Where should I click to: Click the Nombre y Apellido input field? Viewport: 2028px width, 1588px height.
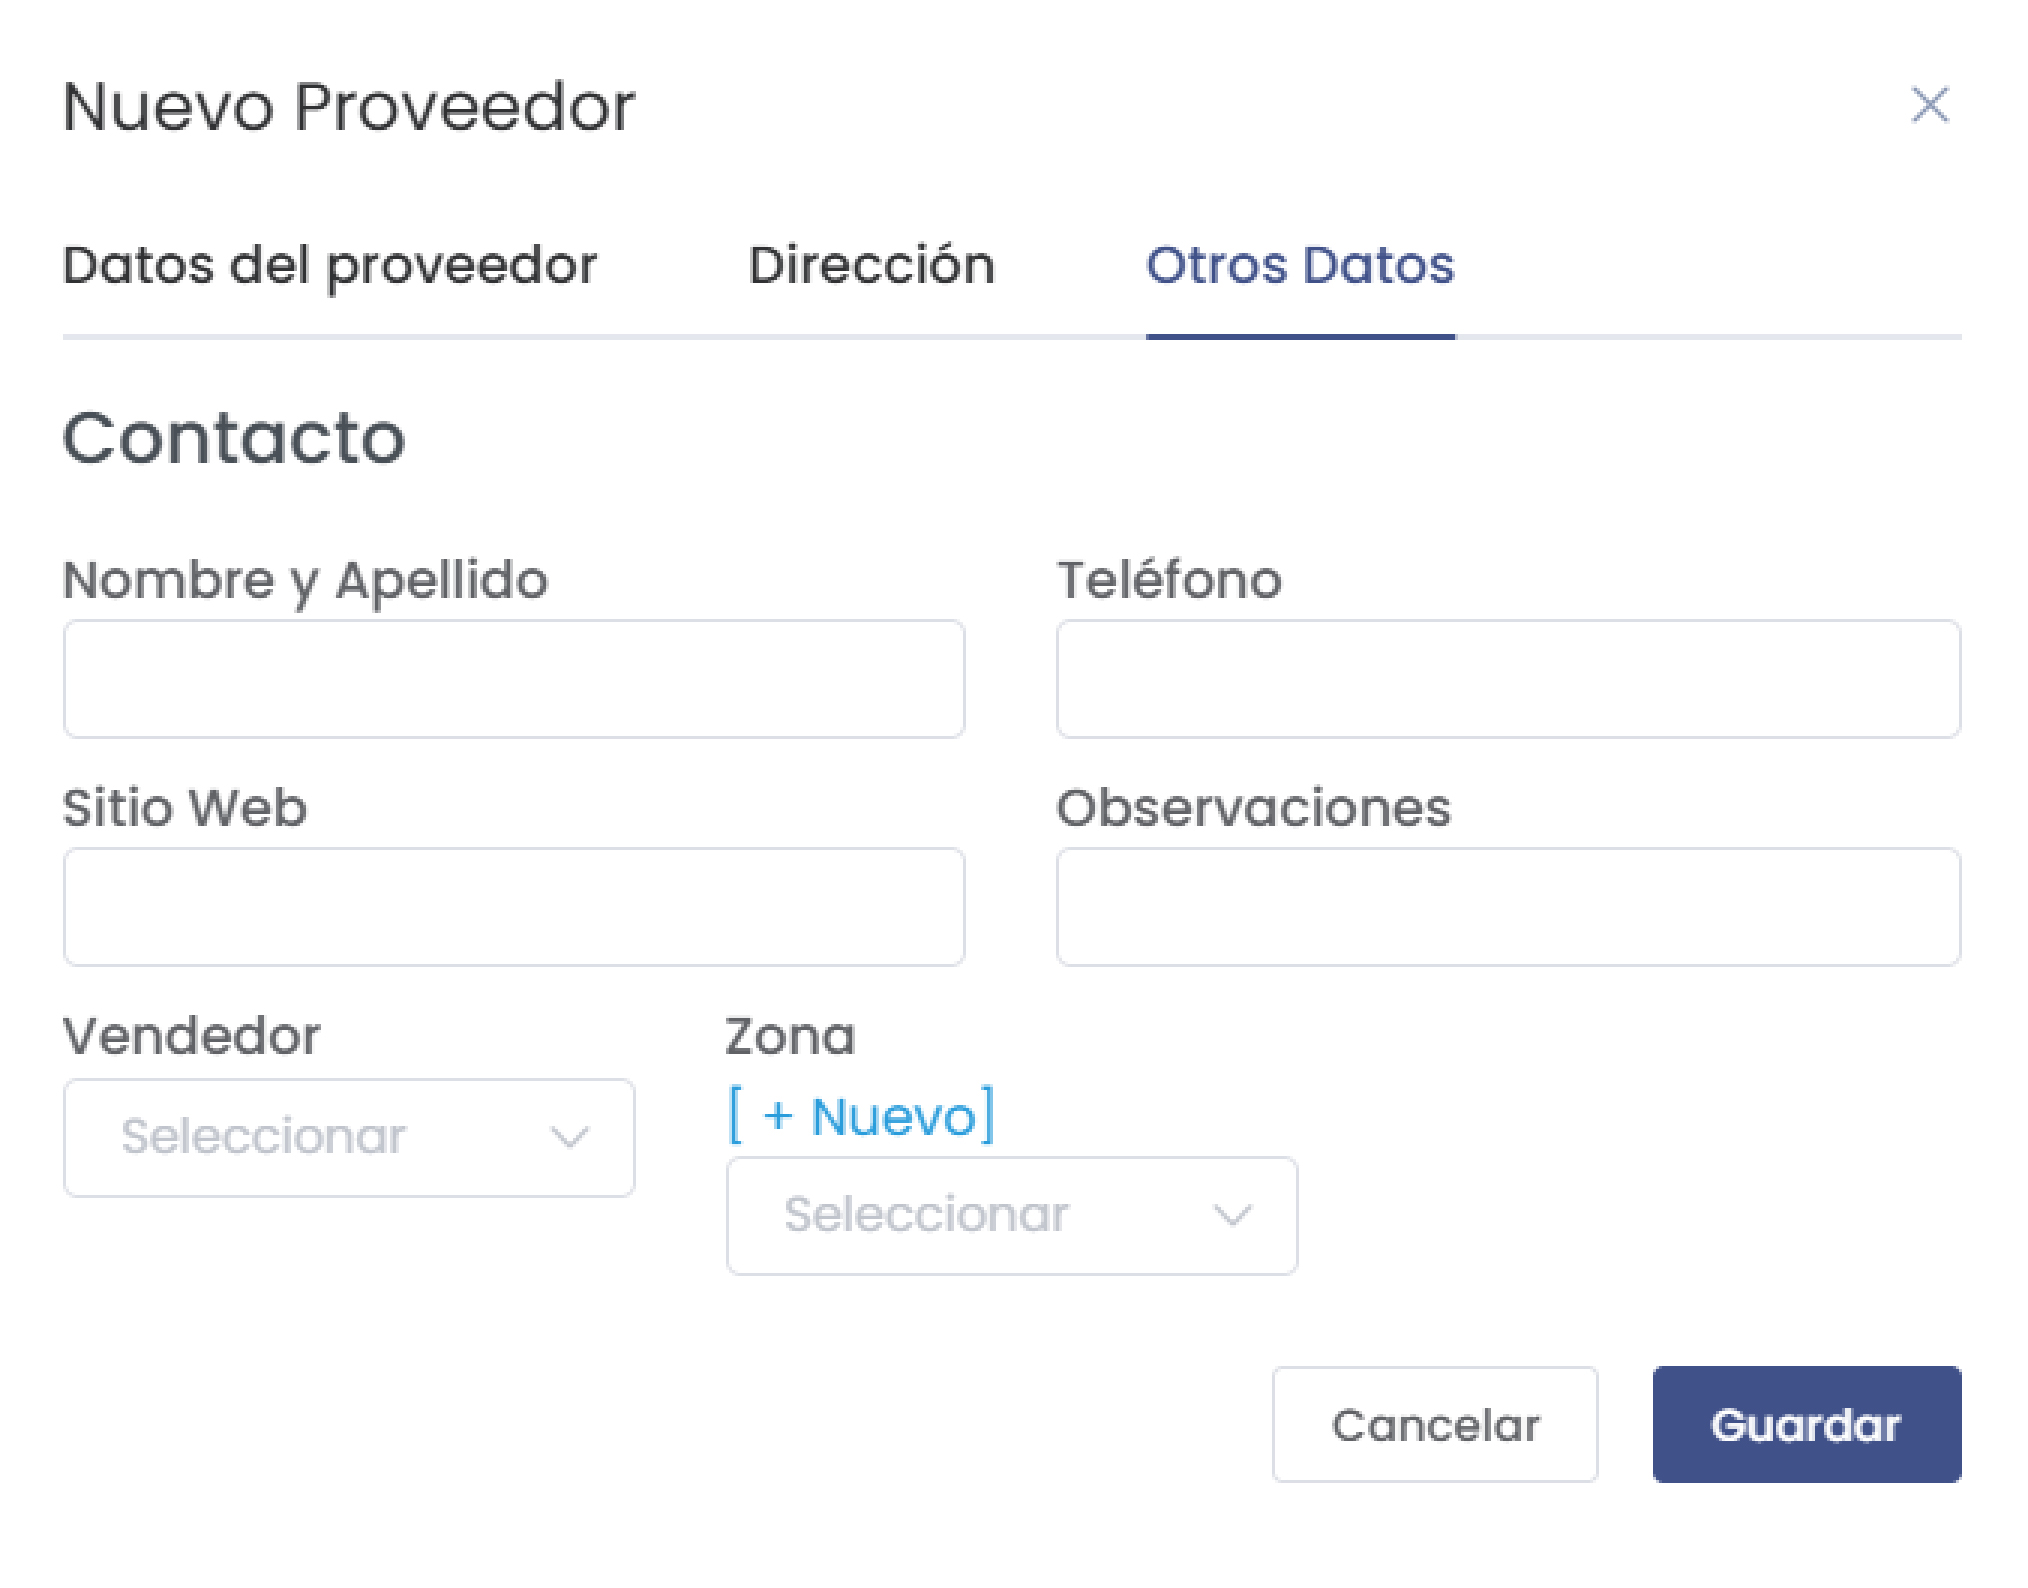tap(514, 679)
